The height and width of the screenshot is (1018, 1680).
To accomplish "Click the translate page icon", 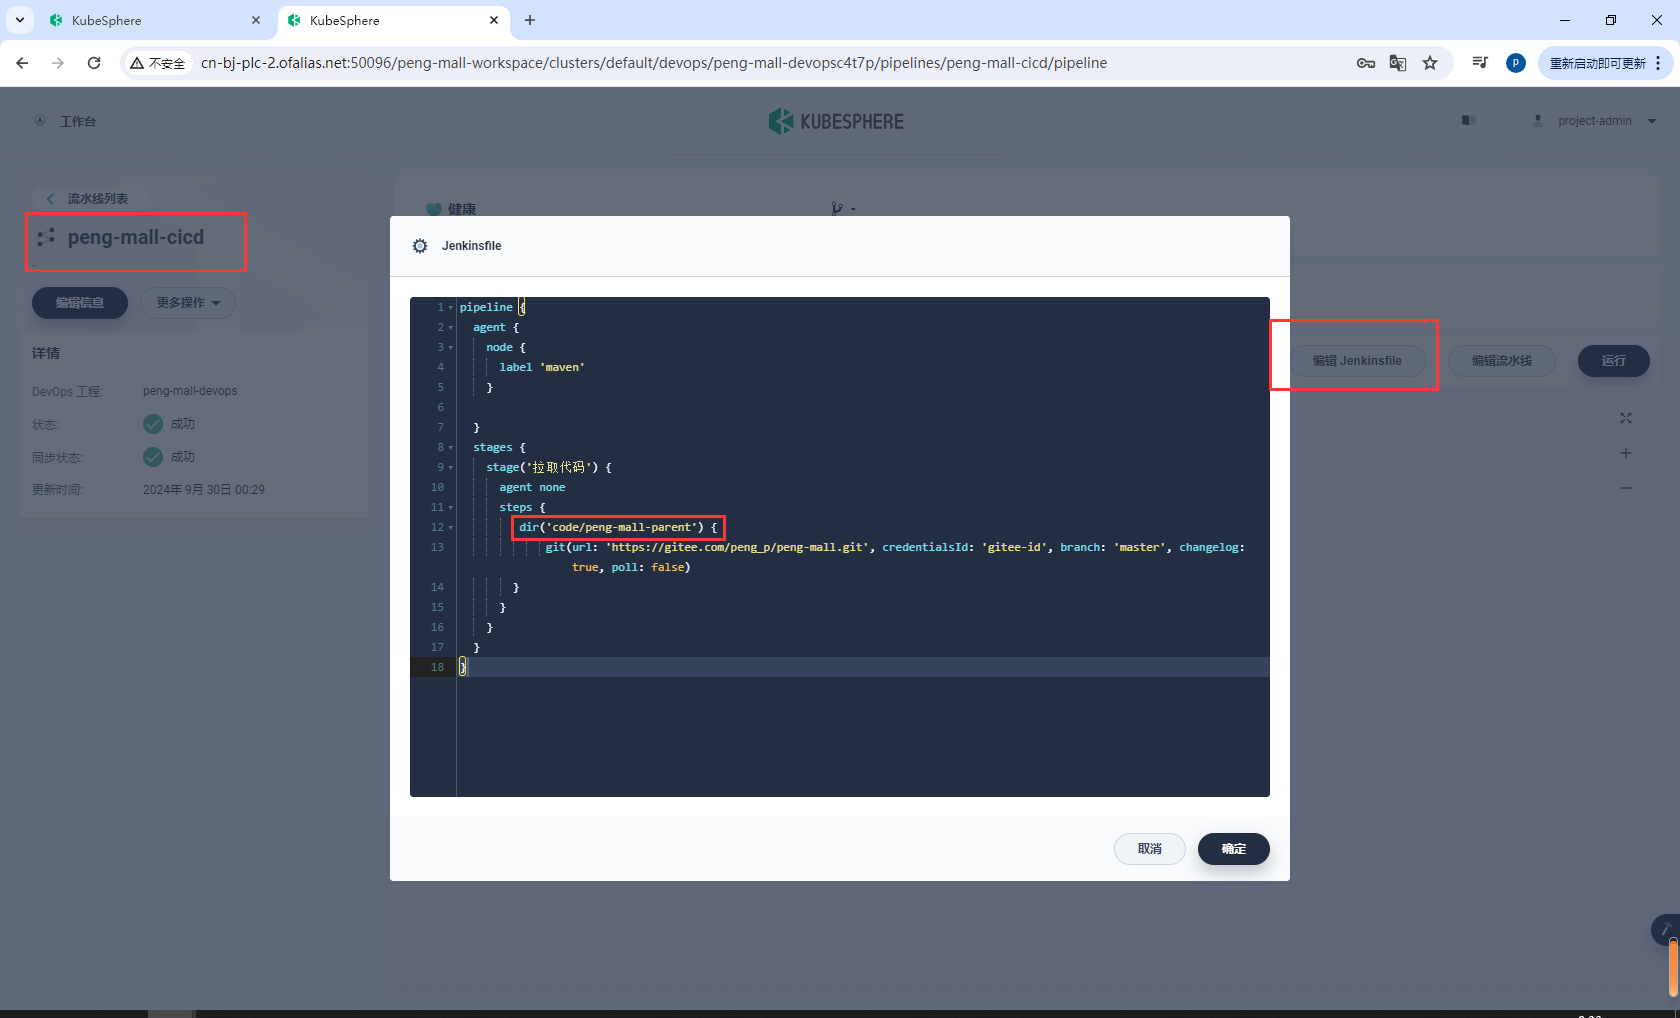I will click(x=1398, y=63).
